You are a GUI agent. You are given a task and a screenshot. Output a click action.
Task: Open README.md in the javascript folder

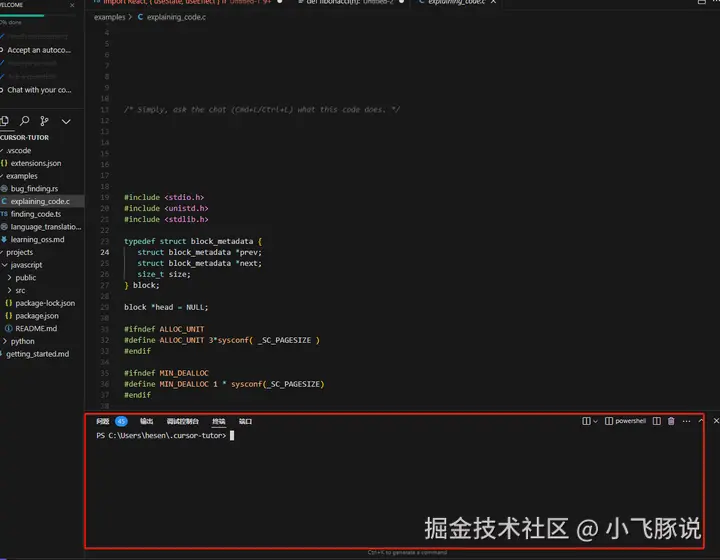tap(36, 328)
